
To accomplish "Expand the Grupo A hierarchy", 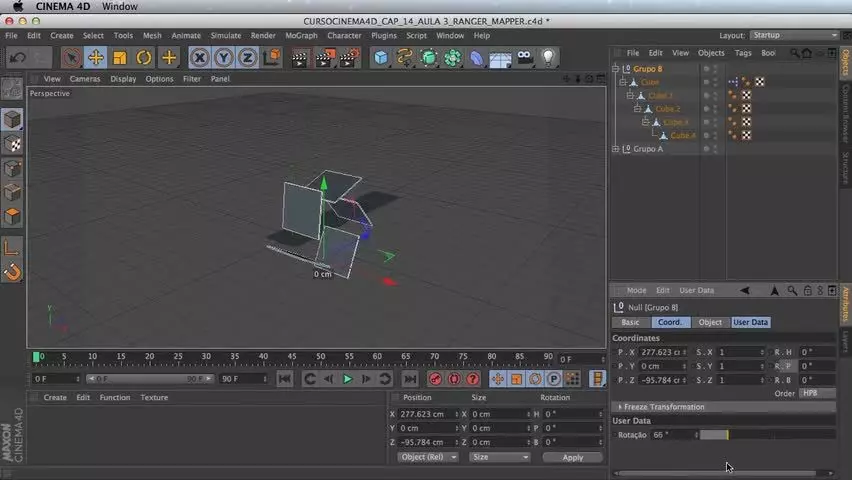I will point(616,148).
